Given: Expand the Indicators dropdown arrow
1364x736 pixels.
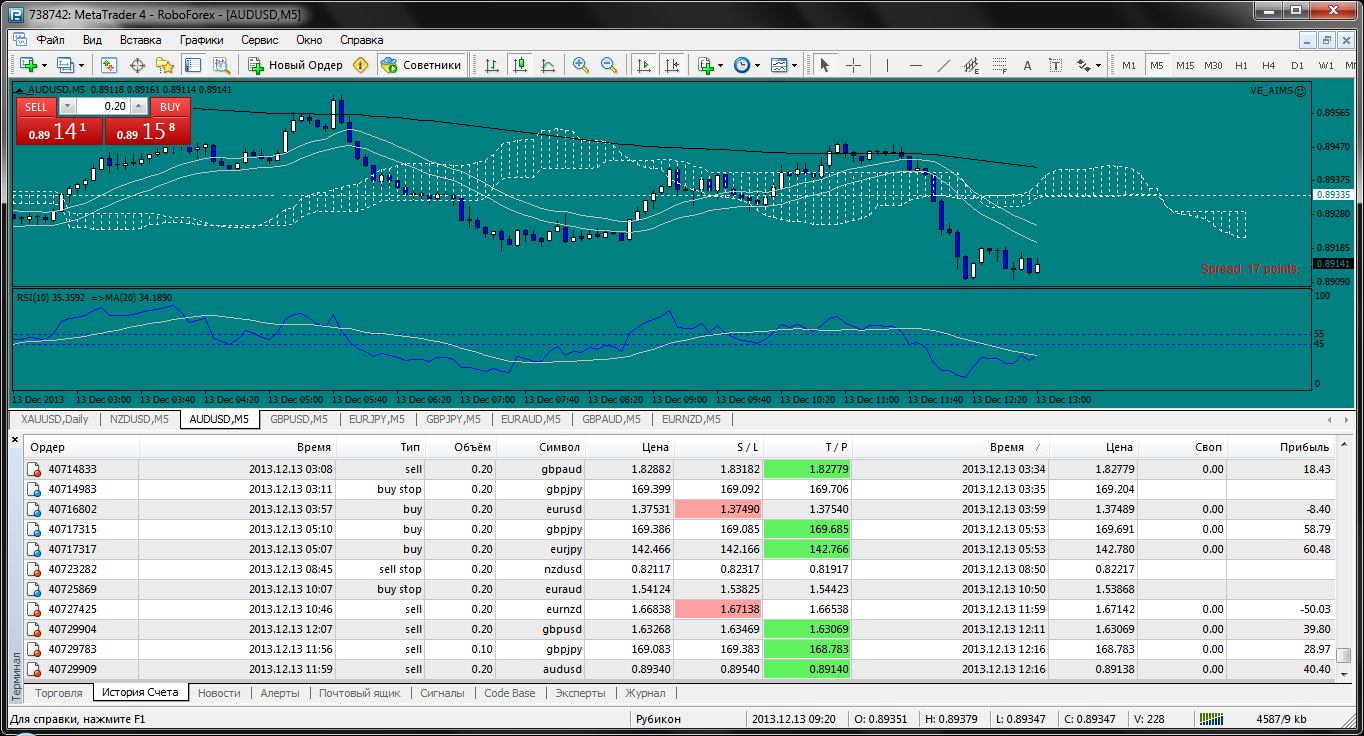Looking at the screenshot, I should tap(721, 65).
